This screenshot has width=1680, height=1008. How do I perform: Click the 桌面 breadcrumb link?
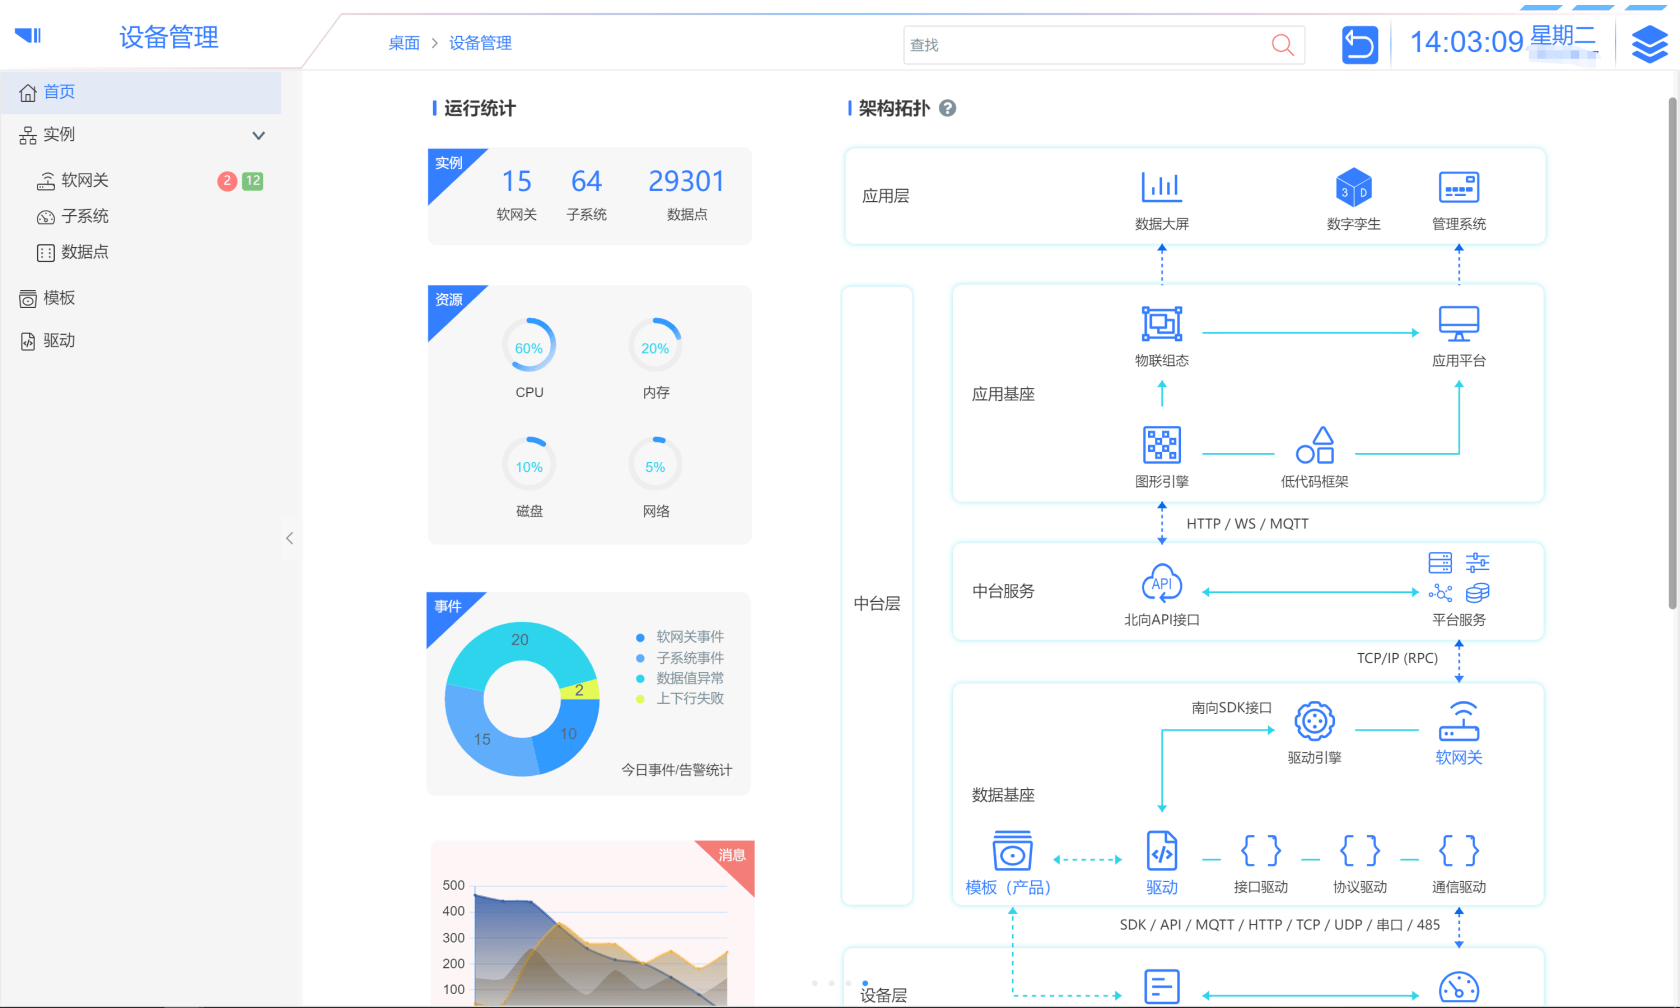[x=404, y=43]
